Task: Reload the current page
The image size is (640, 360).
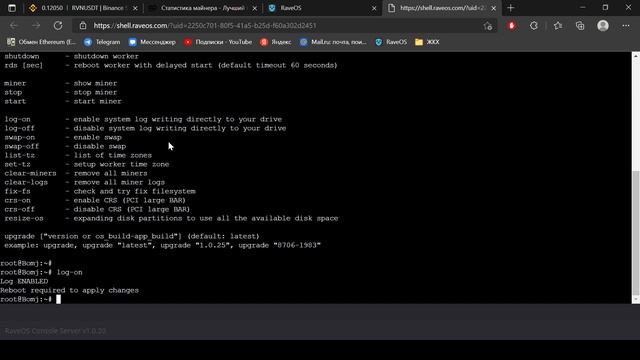Action: click(58, 25)
